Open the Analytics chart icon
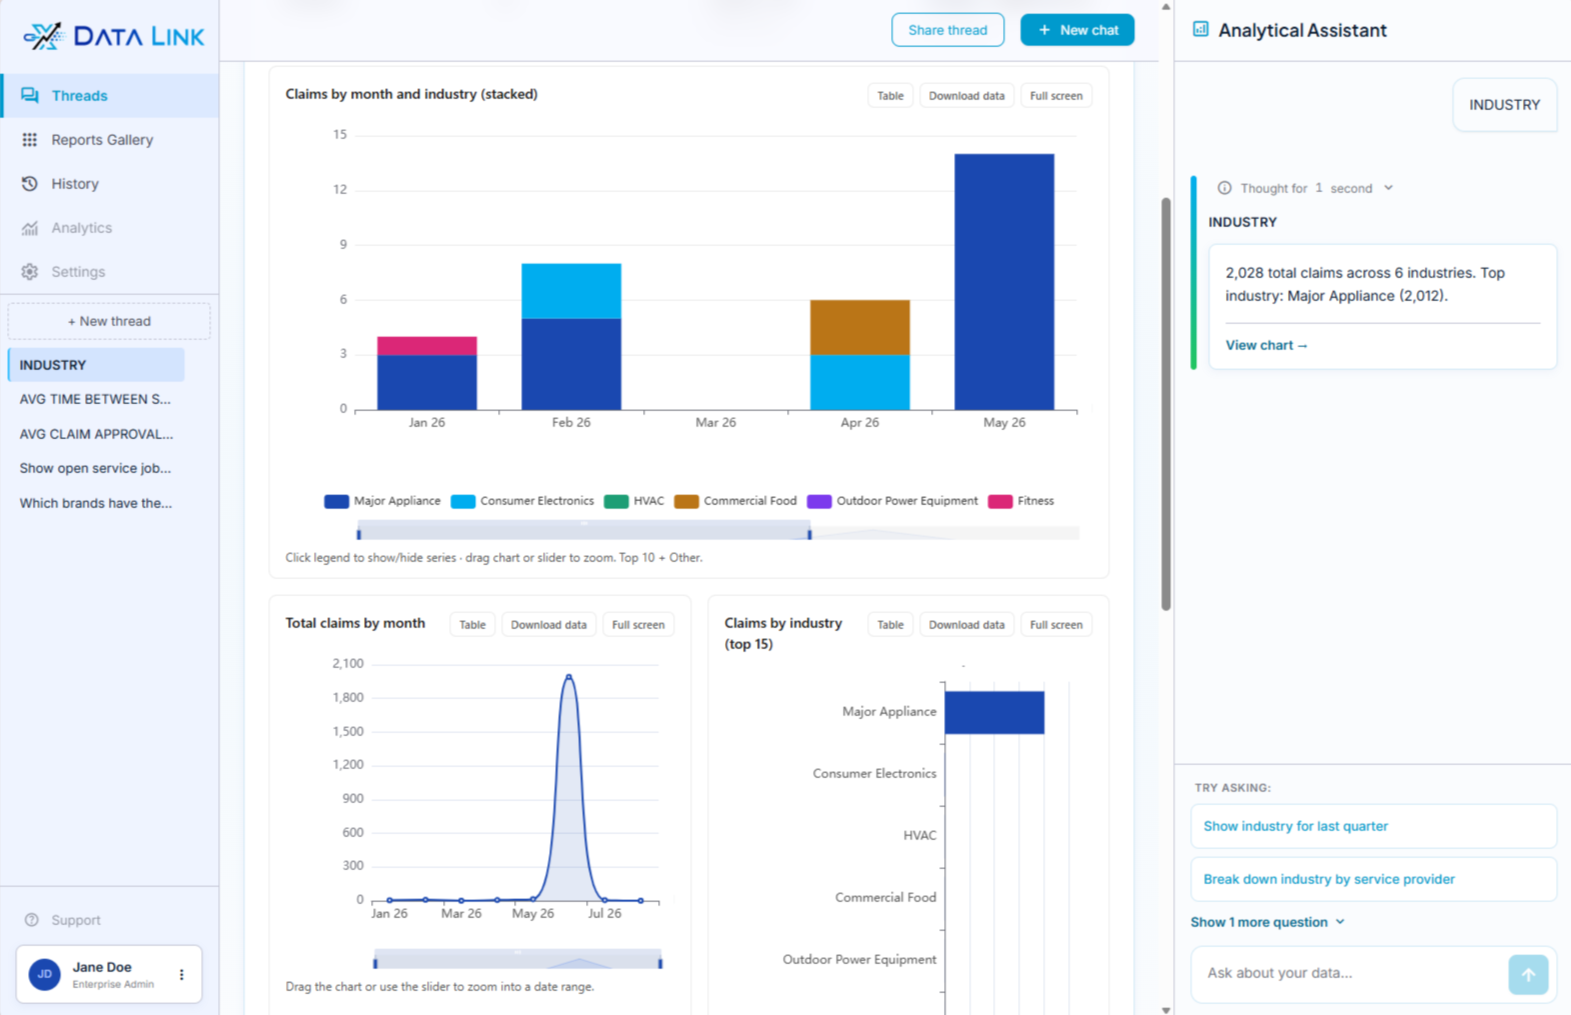The height and width of the screenshot is (1015, 1571). [30, 228]
